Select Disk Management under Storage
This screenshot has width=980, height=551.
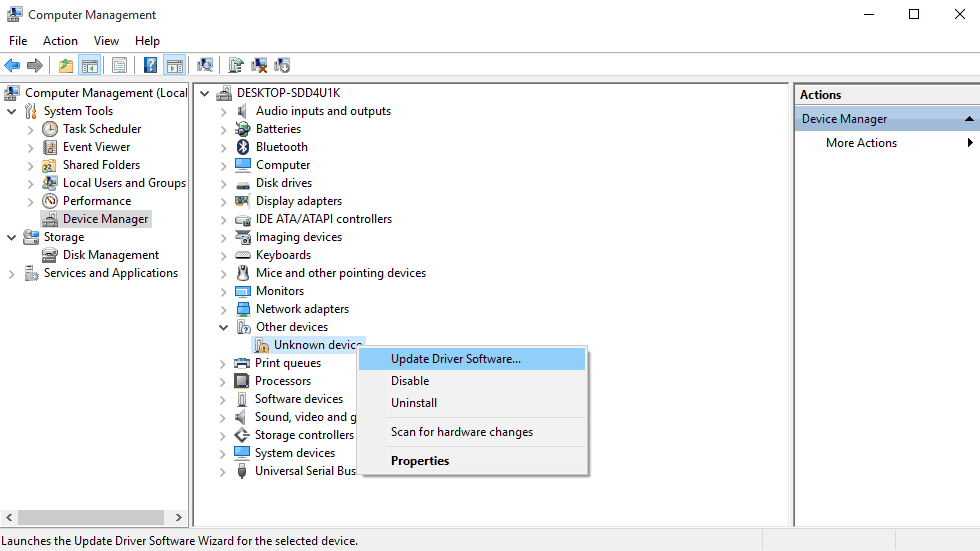(111, 255)
